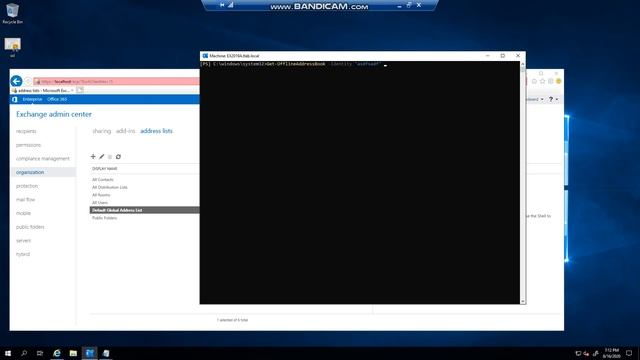This screenshot has width=640, height=360.
Task: Edit selected address list with pencil icon
Action: point(102,157)
